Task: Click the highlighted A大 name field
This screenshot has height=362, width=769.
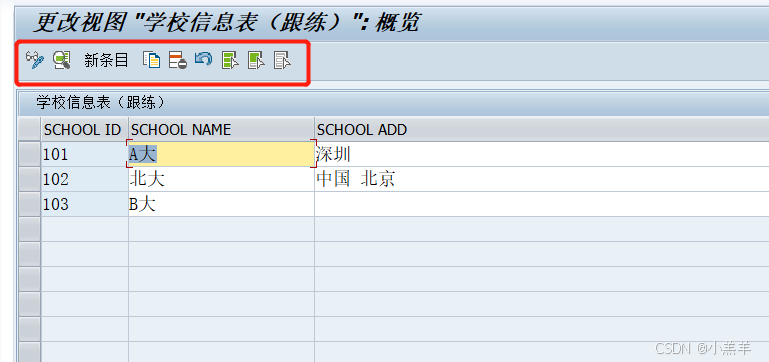Action: click(221, 154)
